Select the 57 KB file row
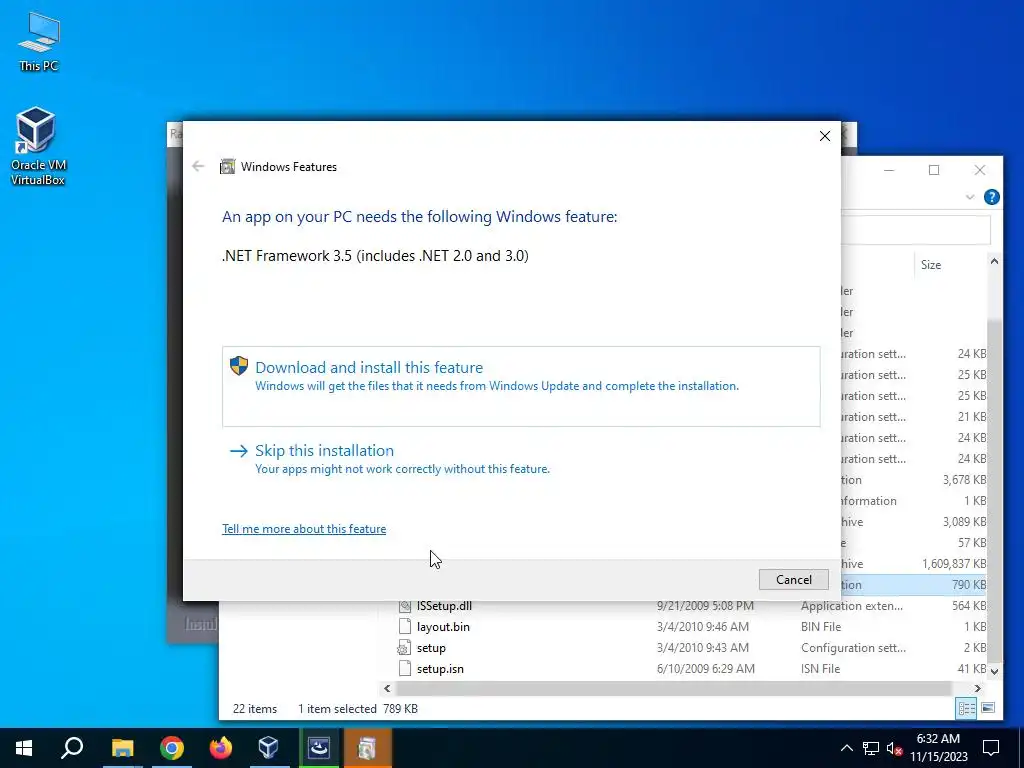Screen dimensions: 1024x768 (x=914, y=543)
